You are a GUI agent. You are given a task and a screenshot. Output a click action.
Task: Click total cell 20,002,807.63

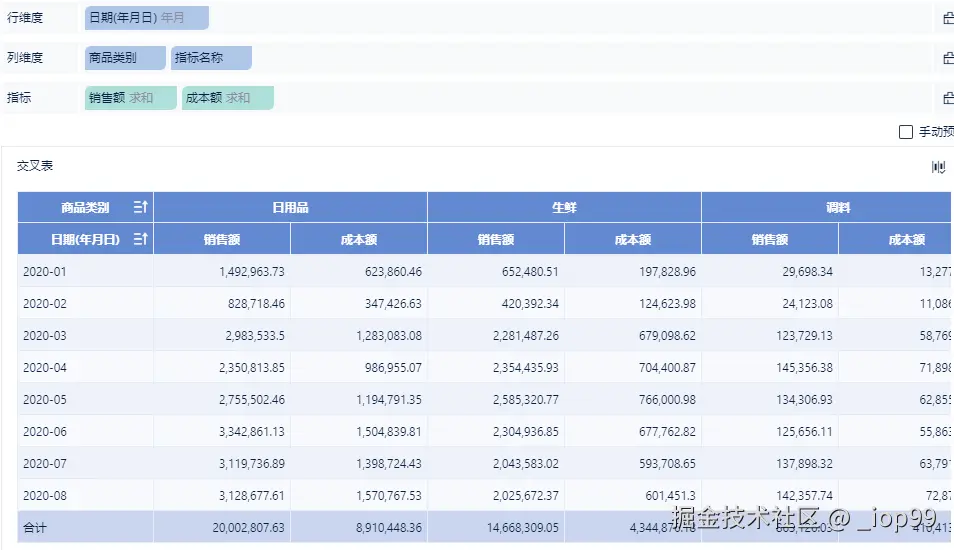coord(248,527)
